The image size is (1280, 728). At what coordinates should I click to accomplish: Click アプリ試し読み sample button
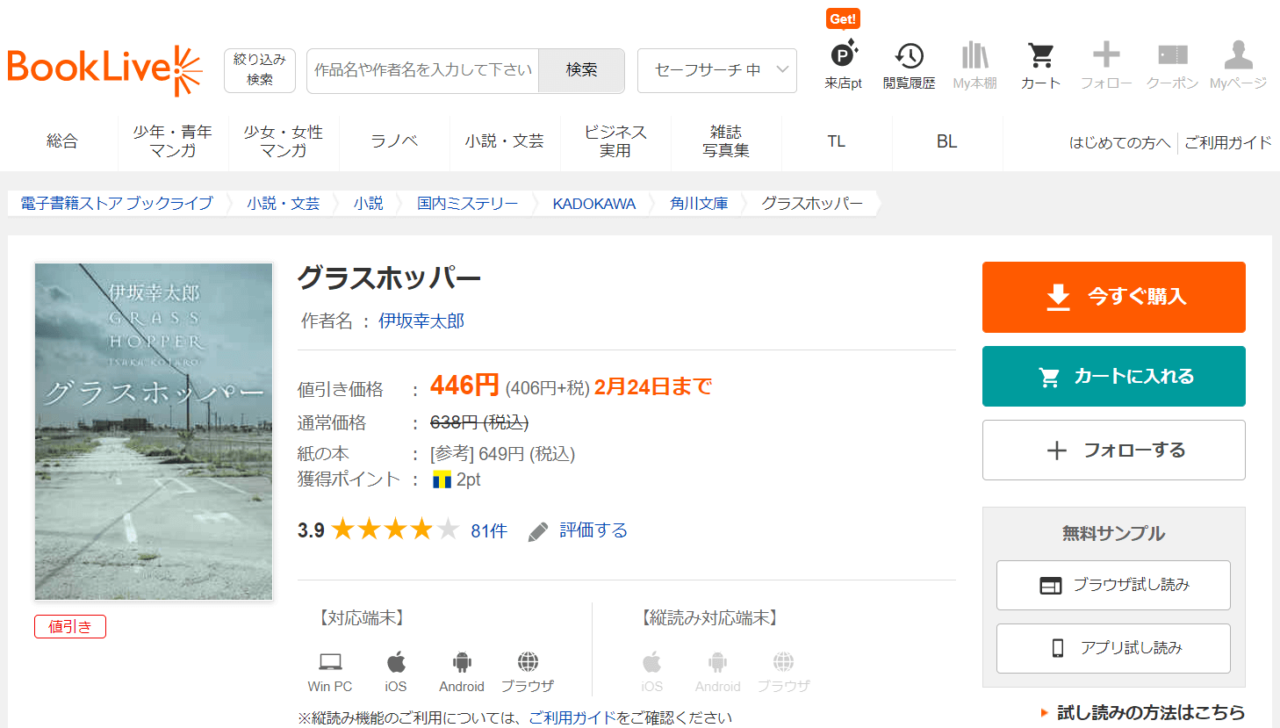click(1114, 648)
